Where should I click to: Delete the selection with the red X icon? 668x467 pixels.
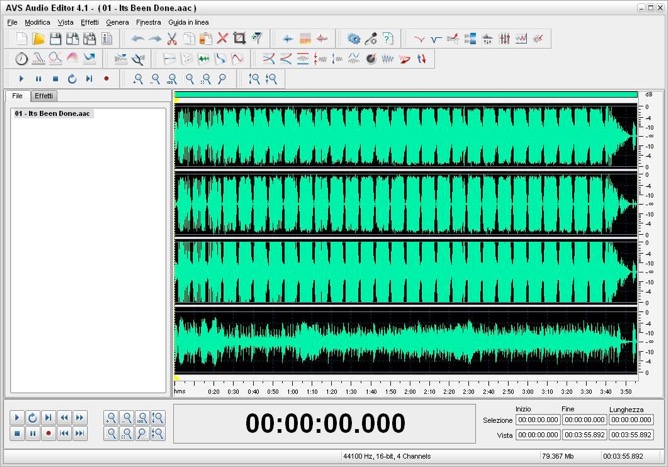[x=222, y=39]
